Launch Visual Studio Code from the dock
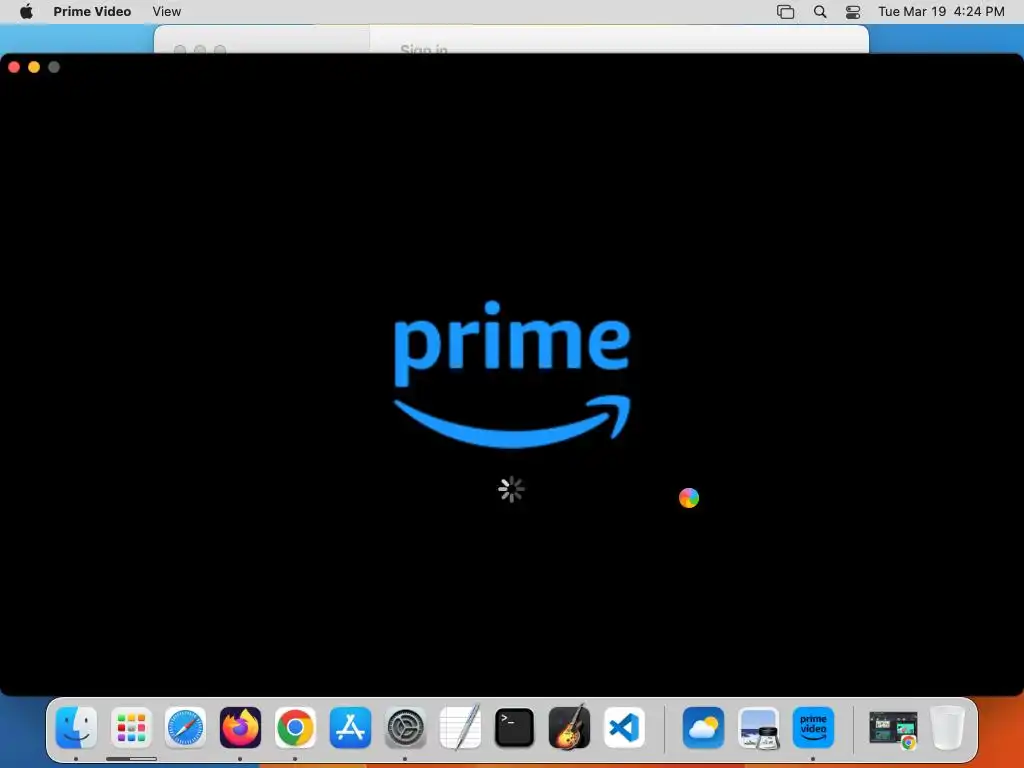 (624, 727)
